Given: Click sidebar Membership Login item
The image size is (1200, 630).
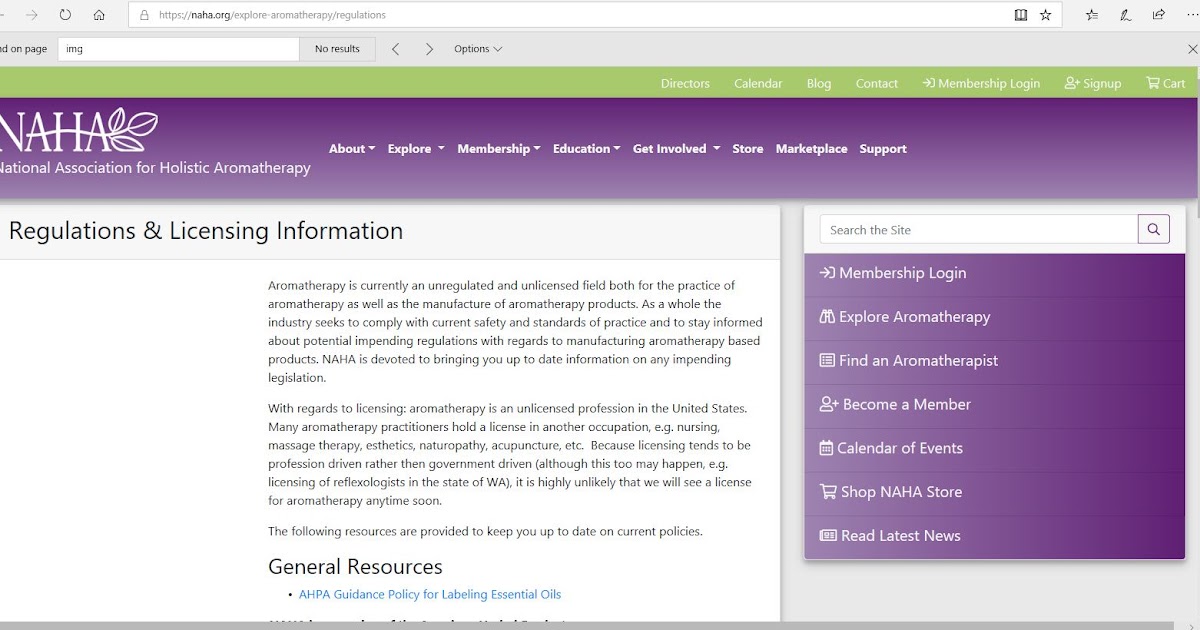Looking at the screenshot, I should 994,273.
